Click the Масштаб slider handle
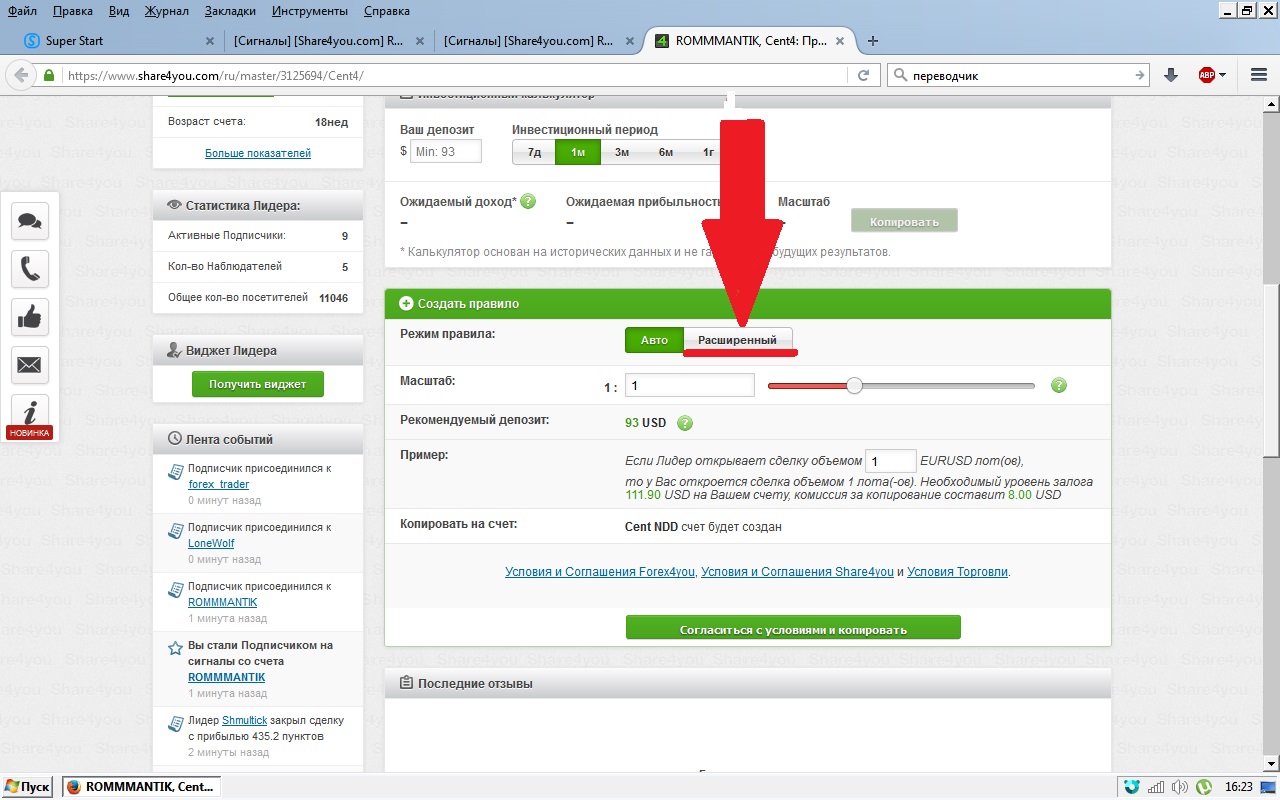Image resolution: width=1280 pixels, height=800 pixels. pos(854,385)
